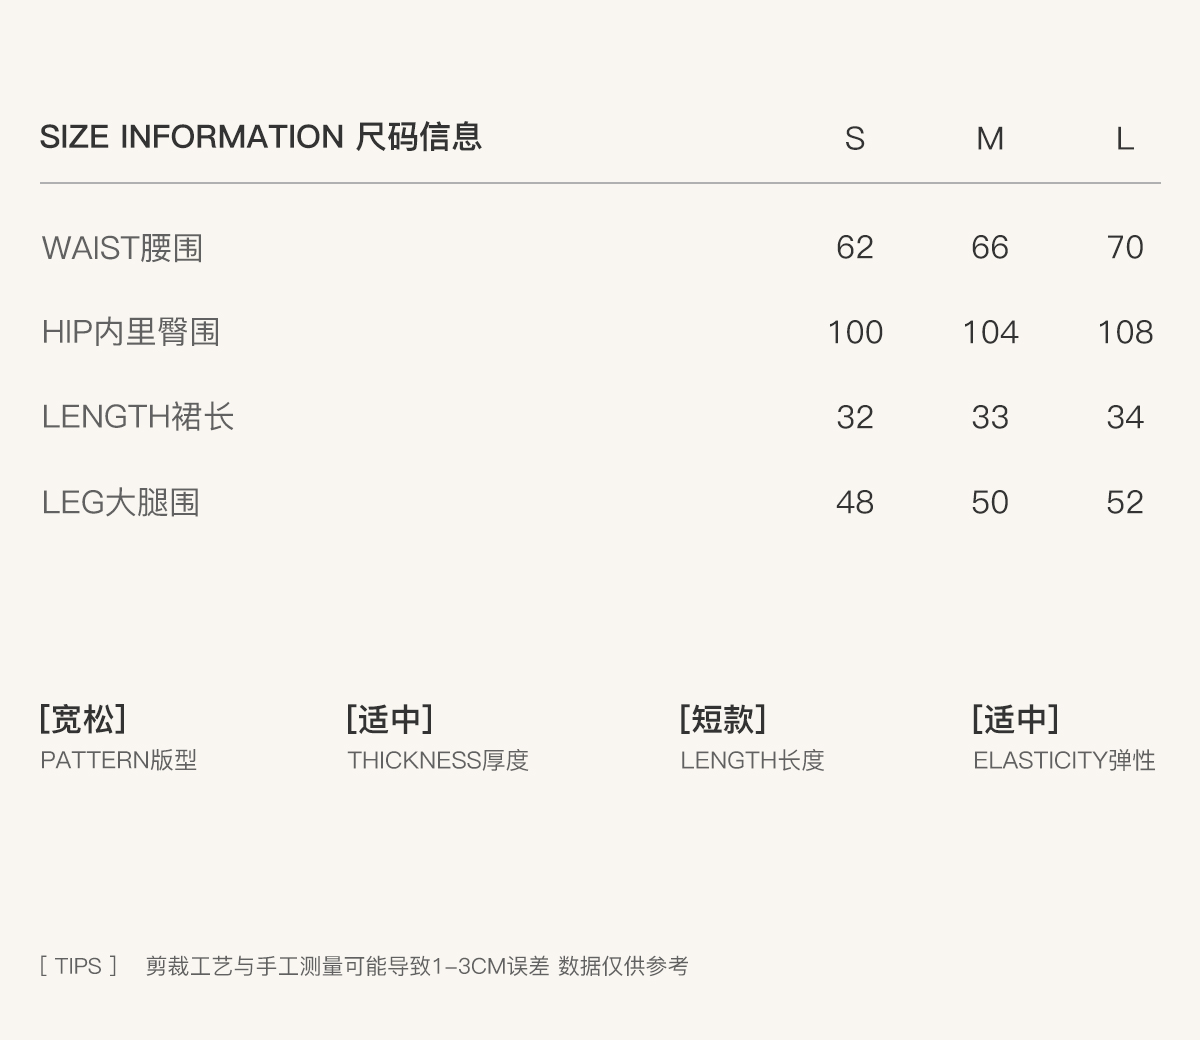Select the S size column header
The width and height of the screenshot is (1200, 1040).
click(854, 138)
